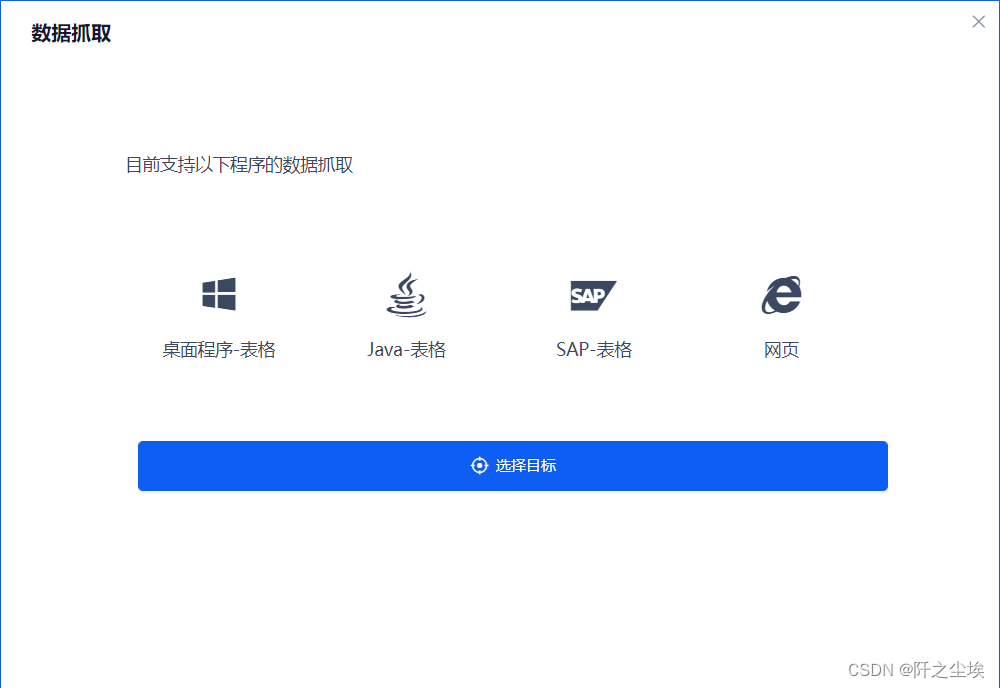The height and width of the screenshot is (688, 1000).
Task: Click the target crosshair icon in the blue button
Action: click(x=479, y=466)
